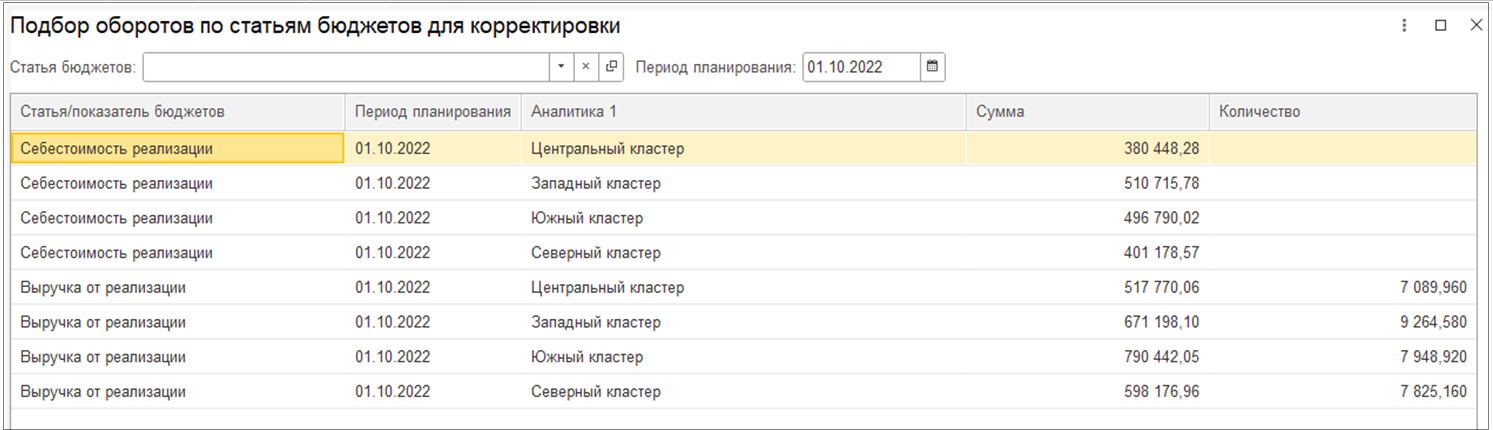Screen dimensions: 1493x430
Task: Expand the Статья бюджетов dropdown list
Action: [561, 67]
